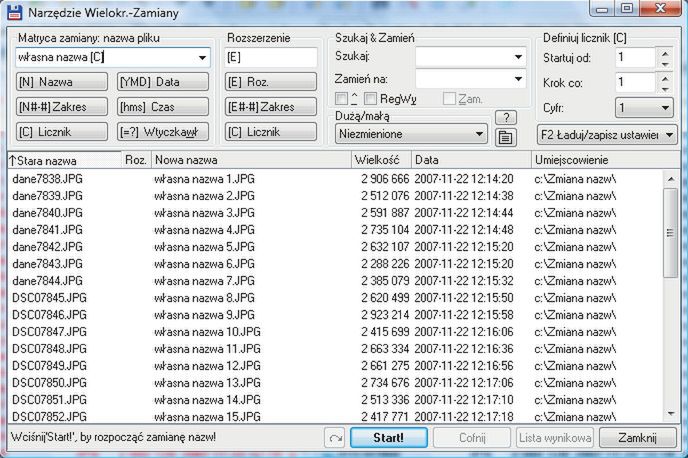
Task: Insert the [hms] Czas placeholder
Action: click(x=163, y=107)
